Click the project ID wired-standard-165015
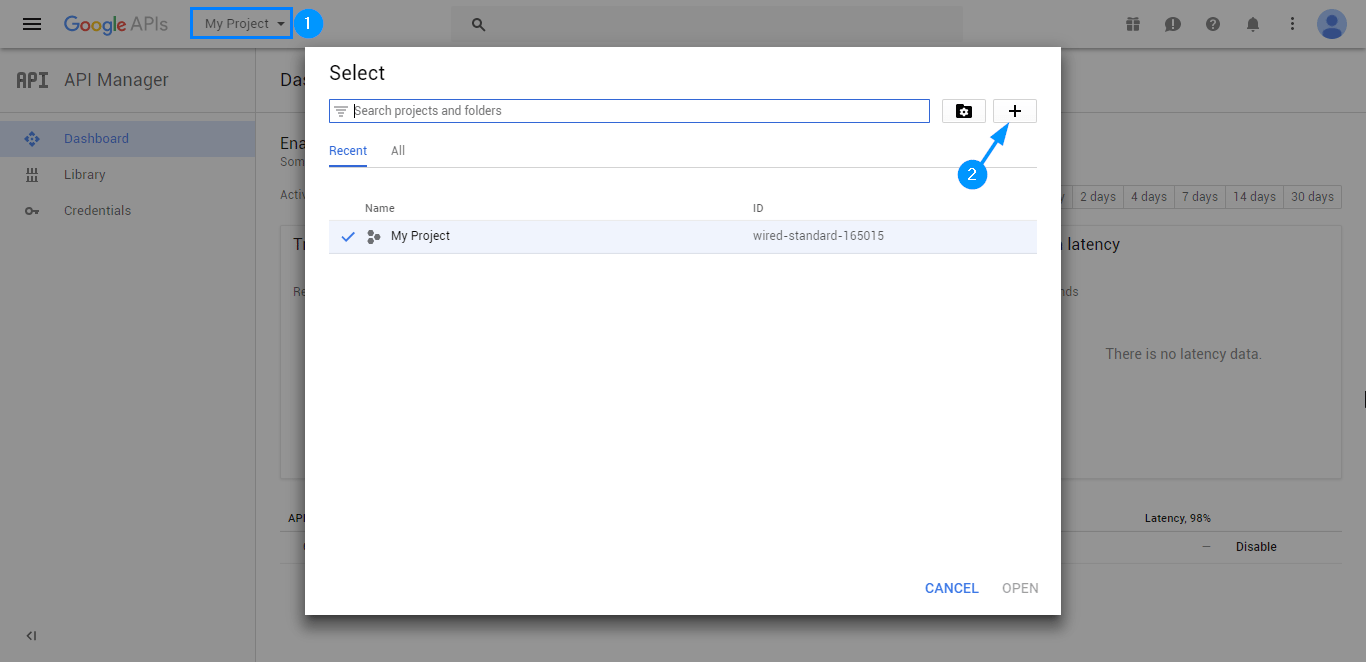 click(x=818, y=236)
